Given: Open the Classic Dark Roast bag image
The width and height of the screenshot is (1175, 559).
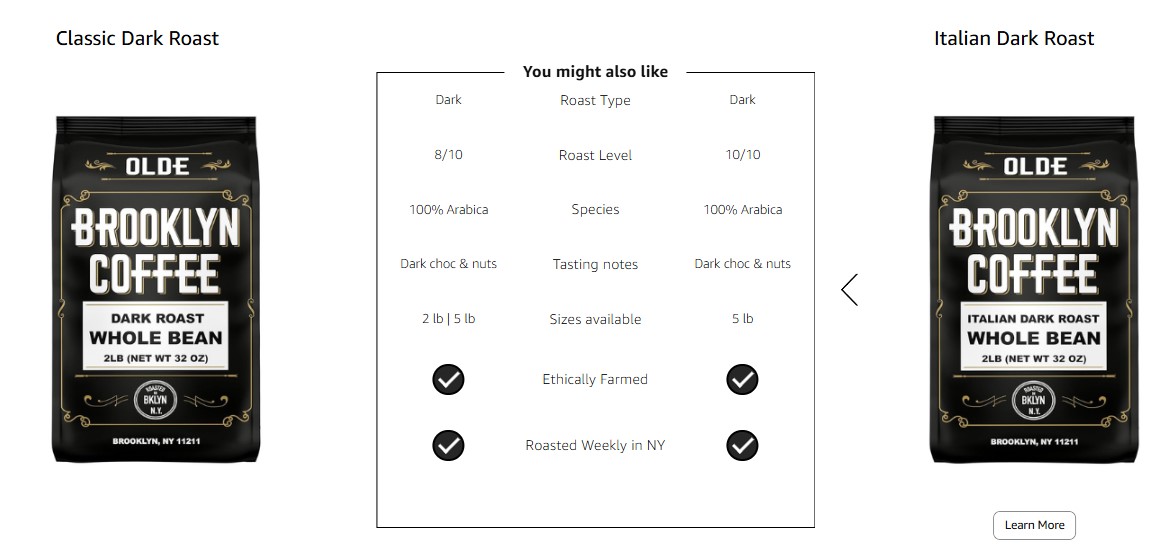Looking at the screenshot, I should click(156, 289).
